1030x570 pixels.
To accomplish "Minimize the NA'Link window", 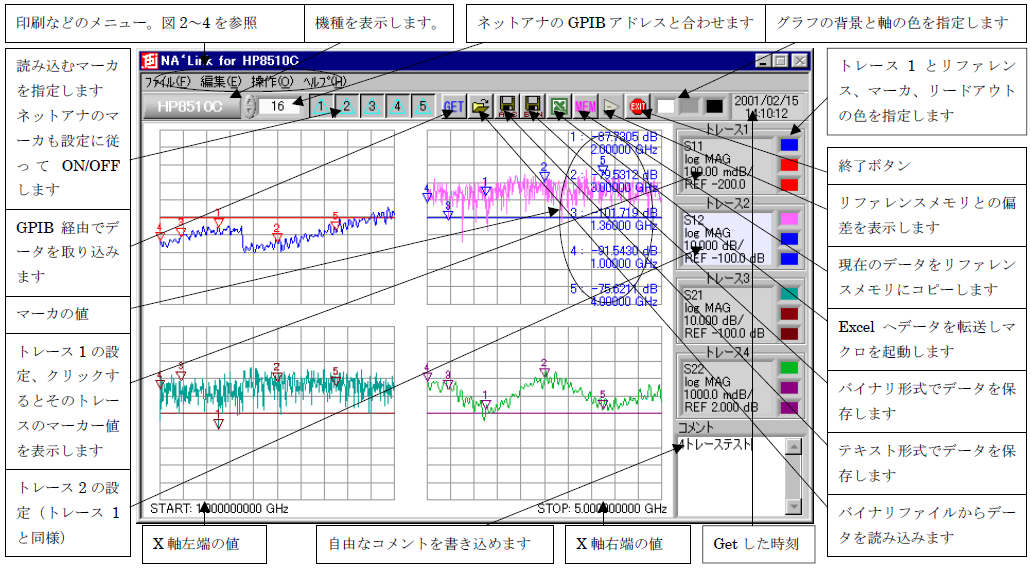I will point(763,61).
